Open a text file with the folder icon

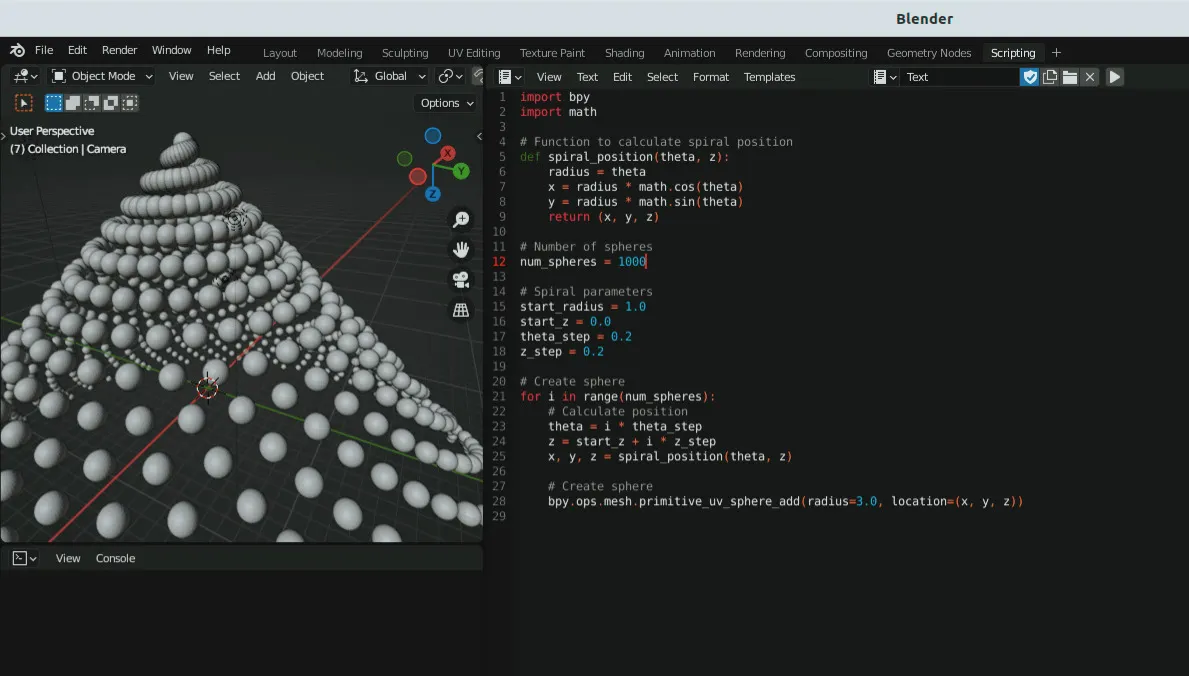pyautogui.click(x=1070, y=76)
